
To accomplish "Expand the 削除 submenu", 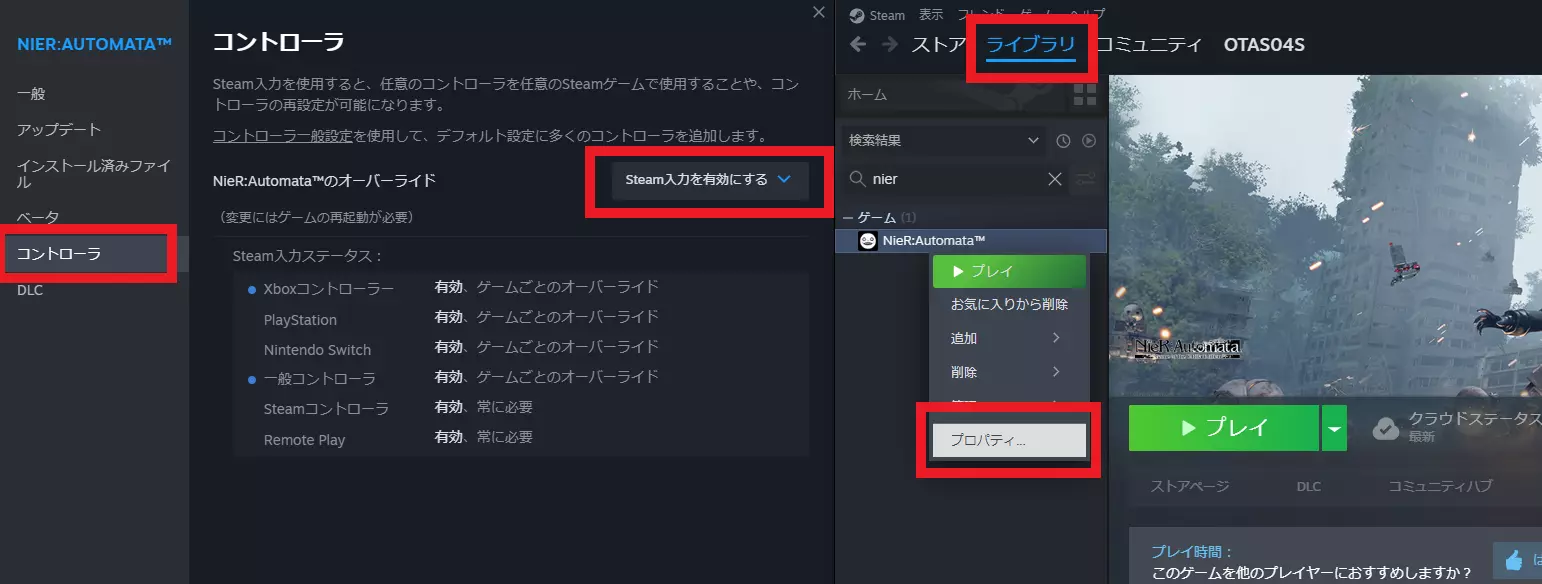I will coord(1009,372).
